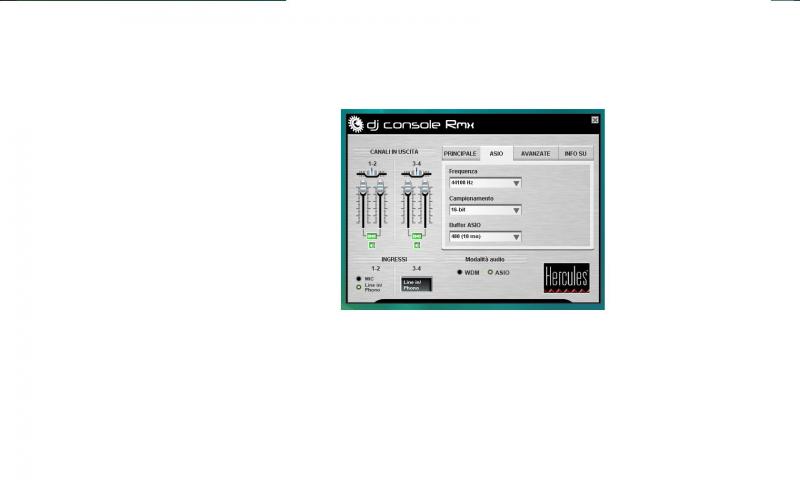Select ASIO audio mode radio button

pyautogui.click(x=490, y=272)
